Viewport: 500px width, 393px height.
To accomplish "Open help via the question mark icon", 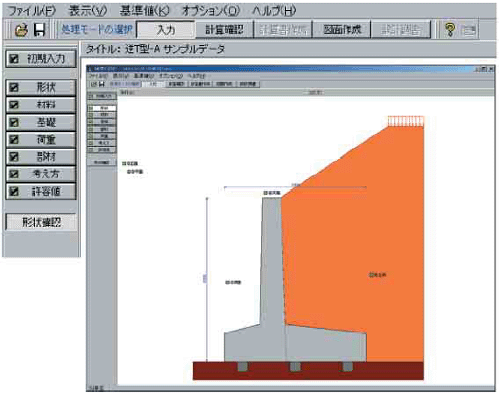I will pyautogui.click(x=450, y=30).
